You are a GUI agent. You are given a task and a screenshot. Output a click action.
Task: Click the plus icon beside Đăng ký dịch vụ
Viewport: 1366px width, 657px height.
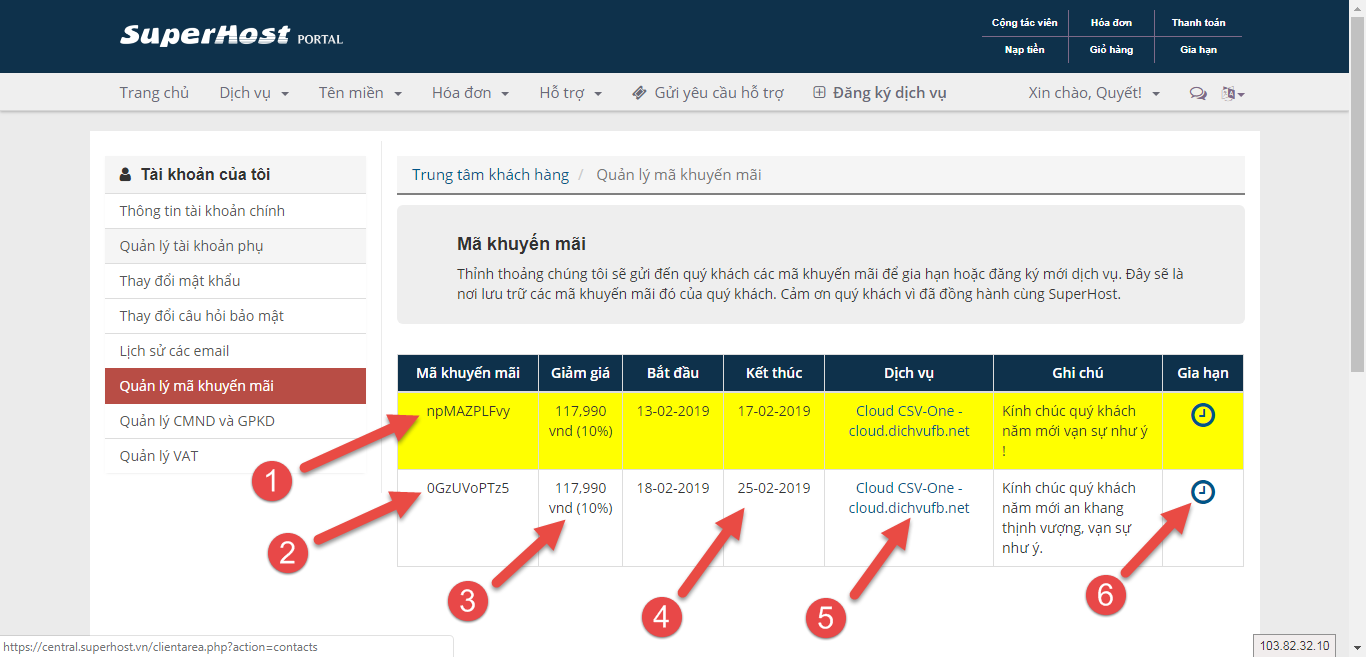[x=819, y=93]
